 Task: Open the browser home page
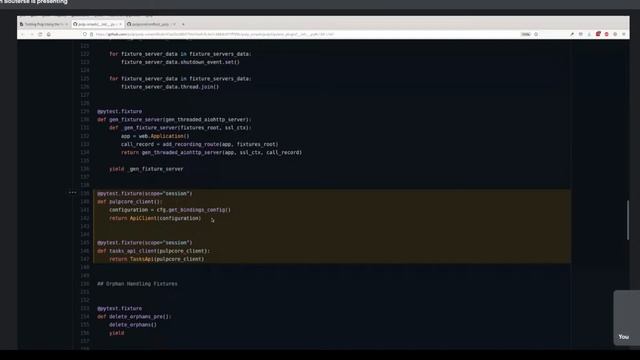[49, 34]
